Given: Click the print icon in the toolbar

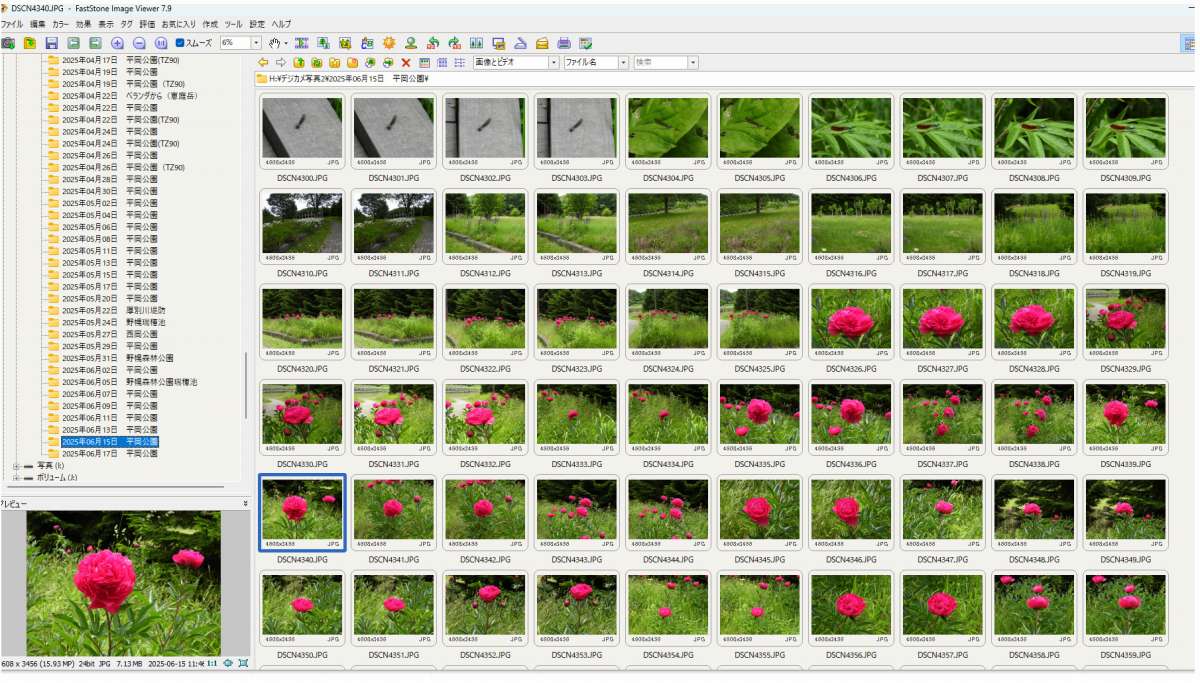Looking at the screenshot, I should [564, 43].
